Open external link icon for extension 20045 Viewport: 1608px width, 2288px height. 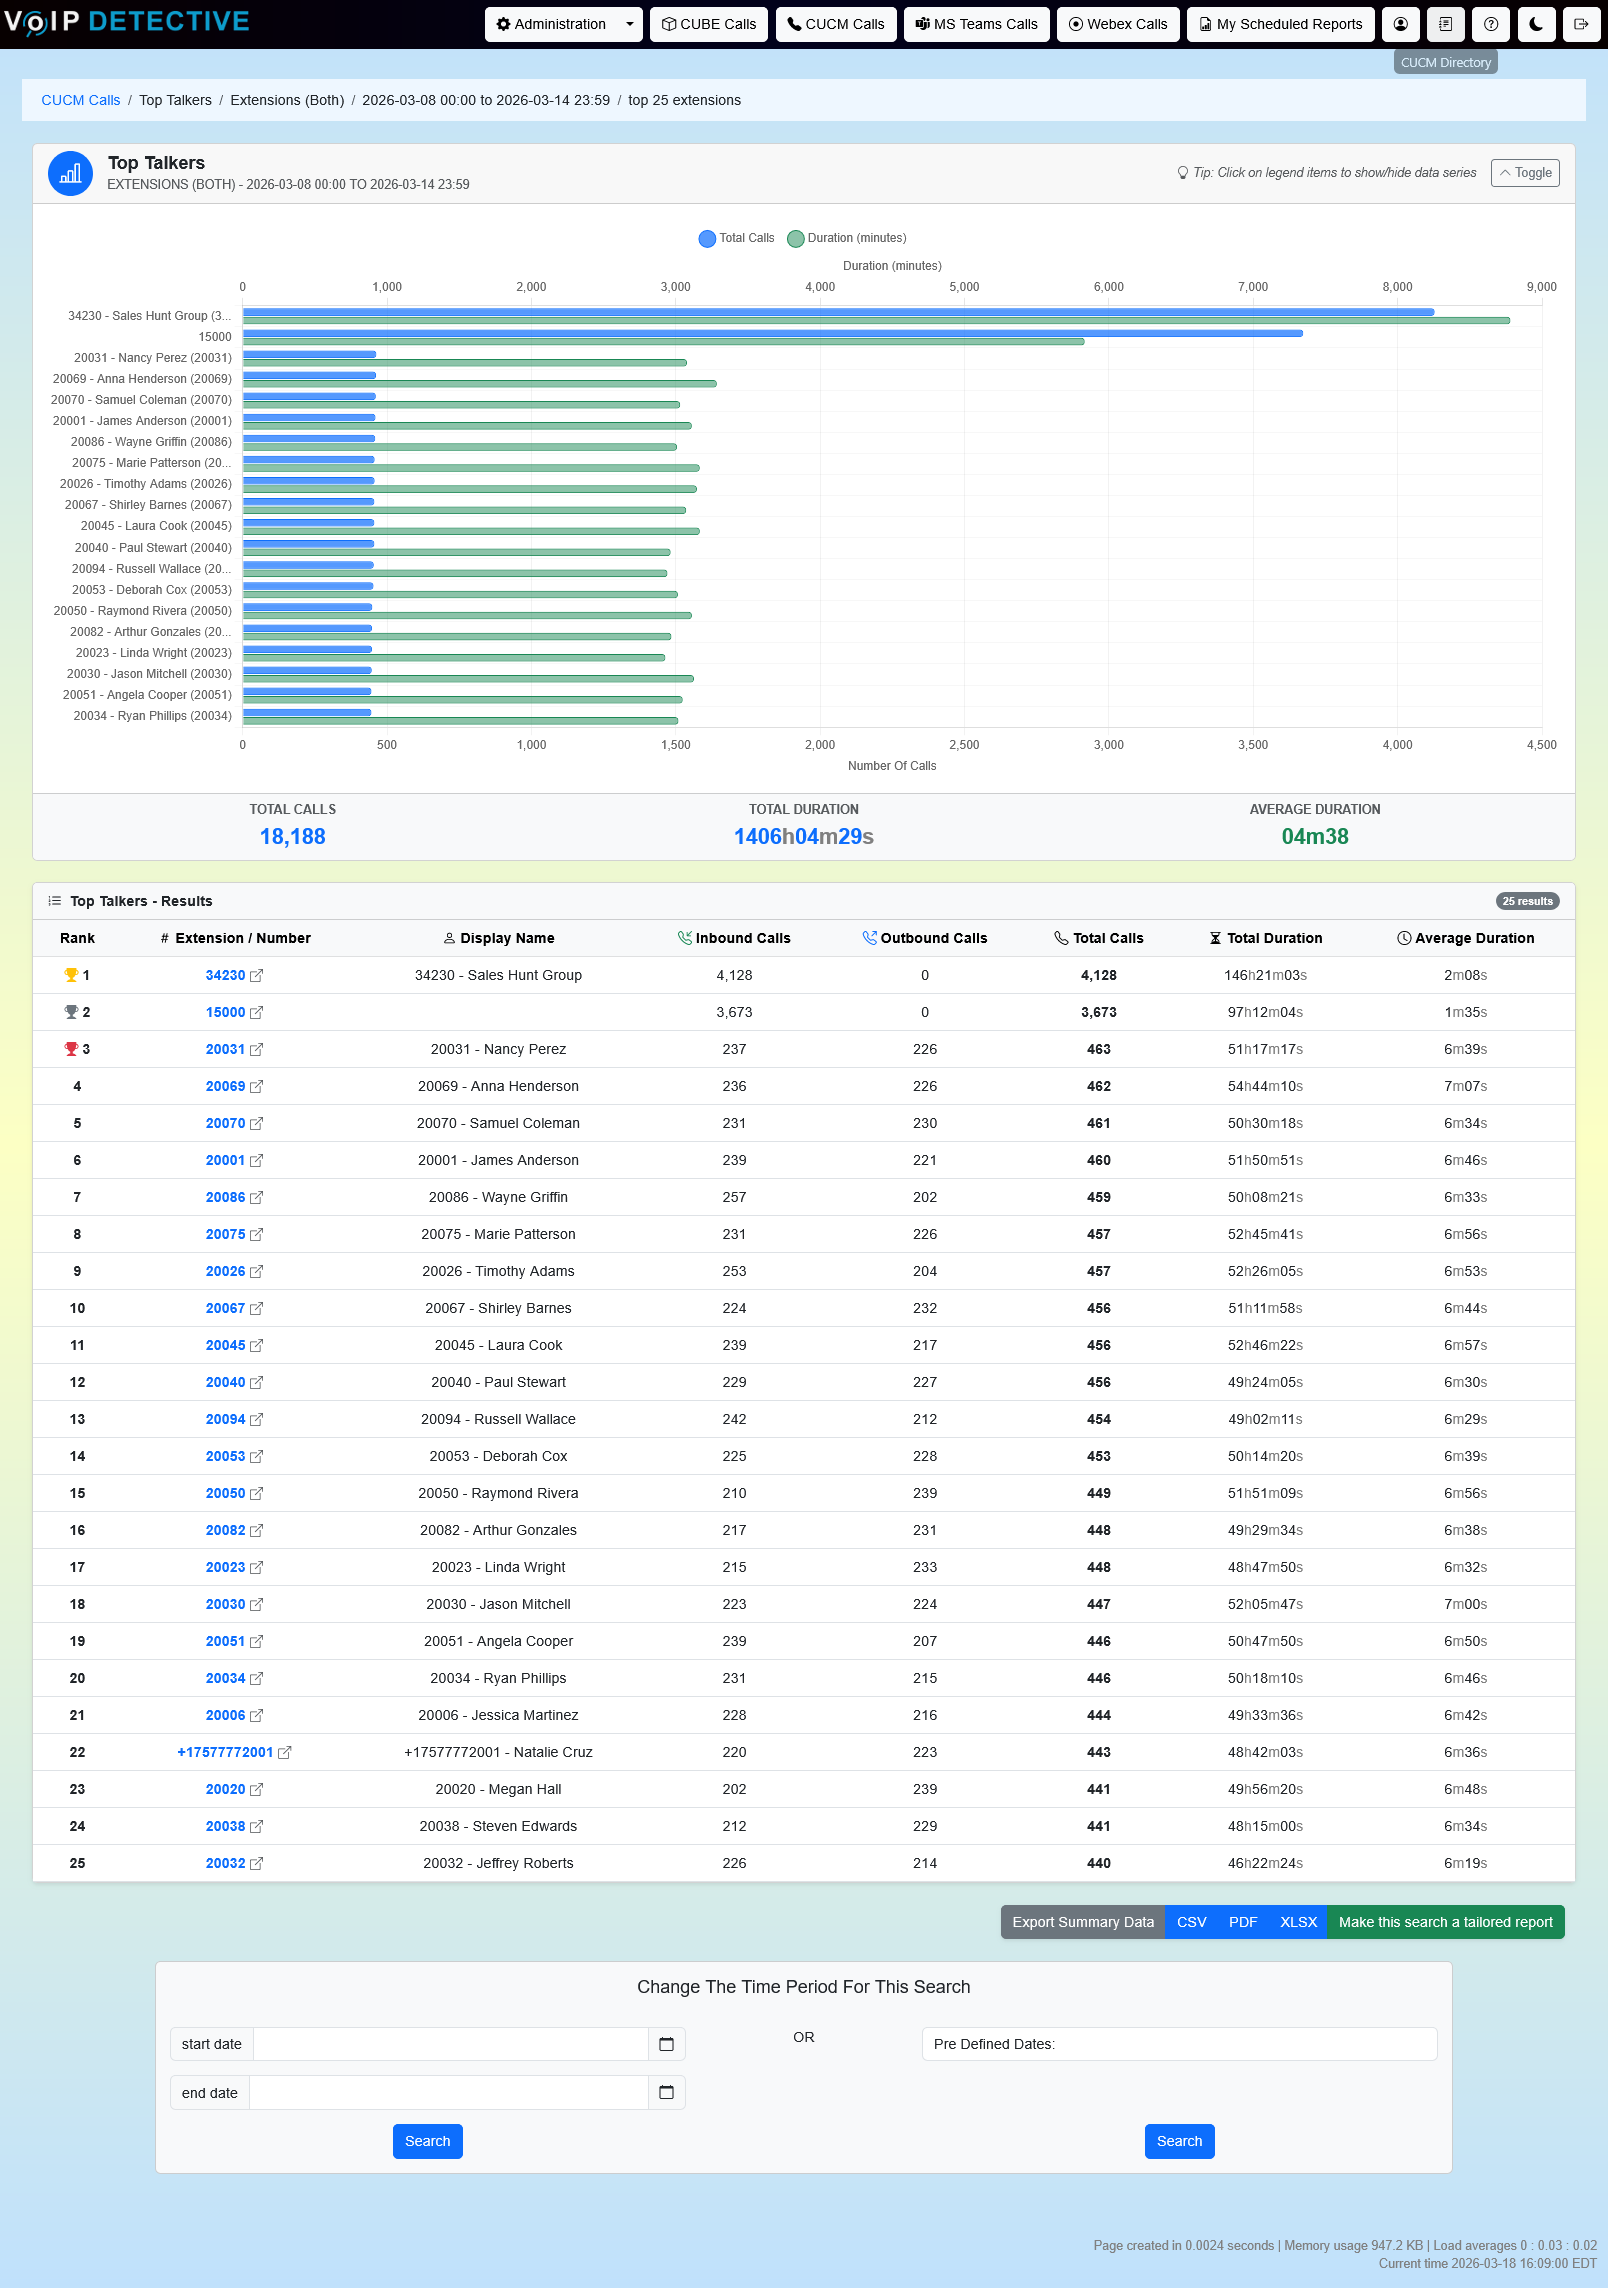point(256,1345)
